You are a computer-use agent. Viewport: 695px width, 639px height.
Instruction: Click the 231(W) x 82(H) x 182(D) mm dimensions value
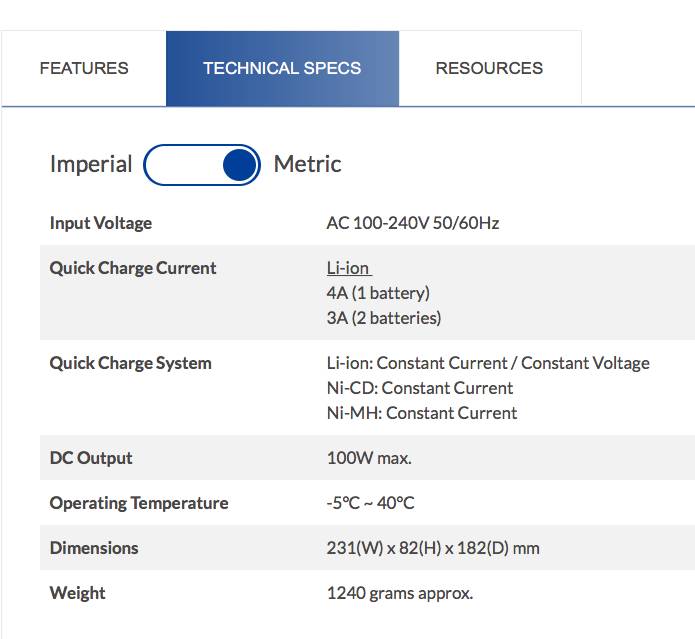point(433,548)
